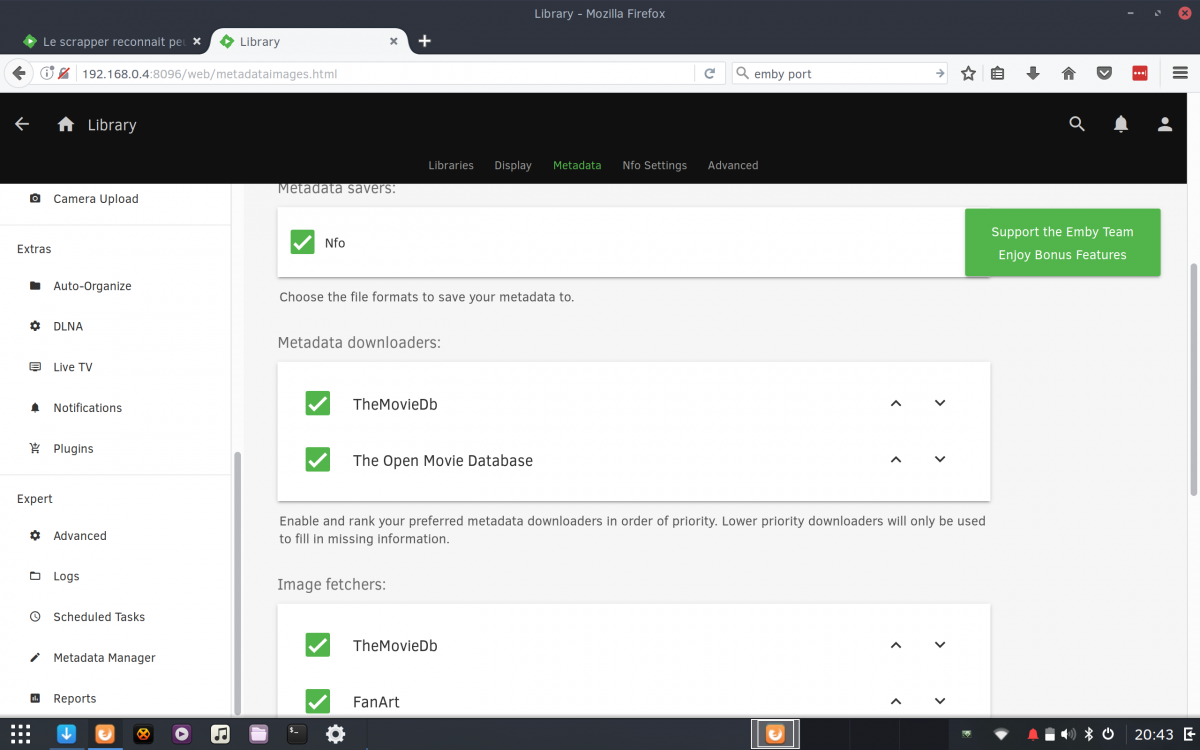Move TheMovieDb metadata downloader down
This screenshot has width=1200, height=750.
pos(940,403)
